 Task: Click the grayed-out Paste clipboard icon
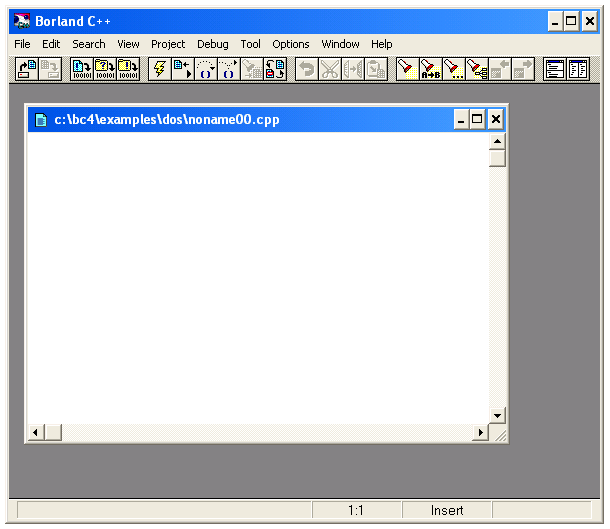[x=376, y=69]
